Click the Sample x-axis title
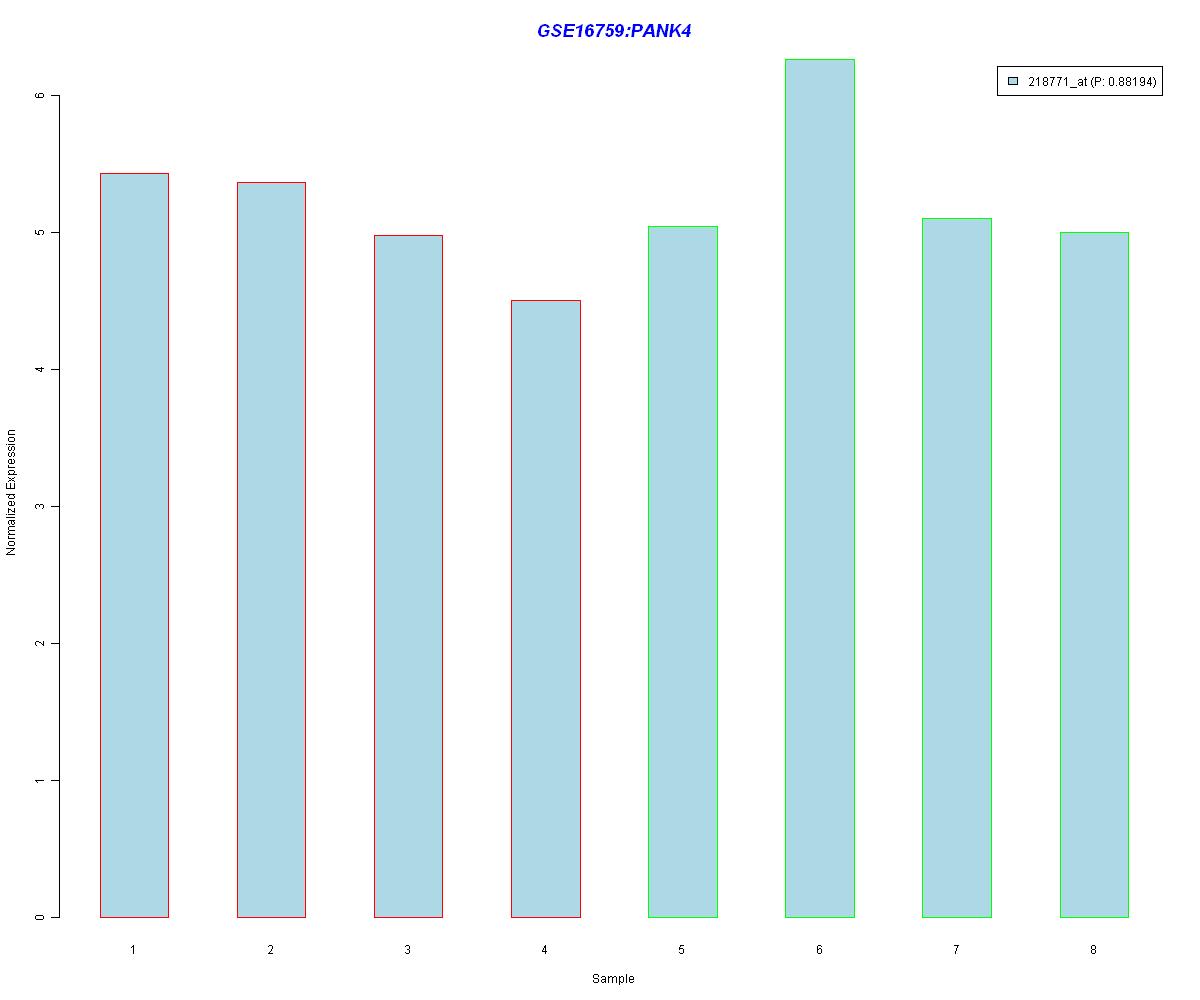1200x1000 pixels. 613,979
